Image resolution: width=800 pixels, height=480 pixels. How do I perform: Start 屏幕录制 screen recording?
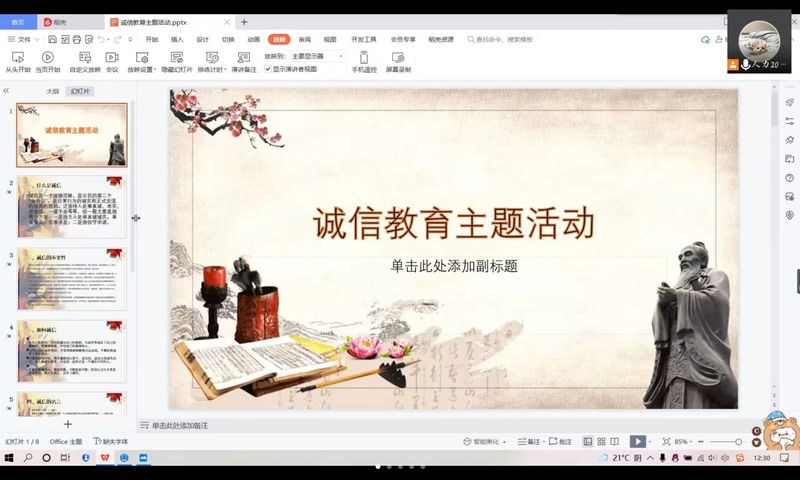click(398, 58)
